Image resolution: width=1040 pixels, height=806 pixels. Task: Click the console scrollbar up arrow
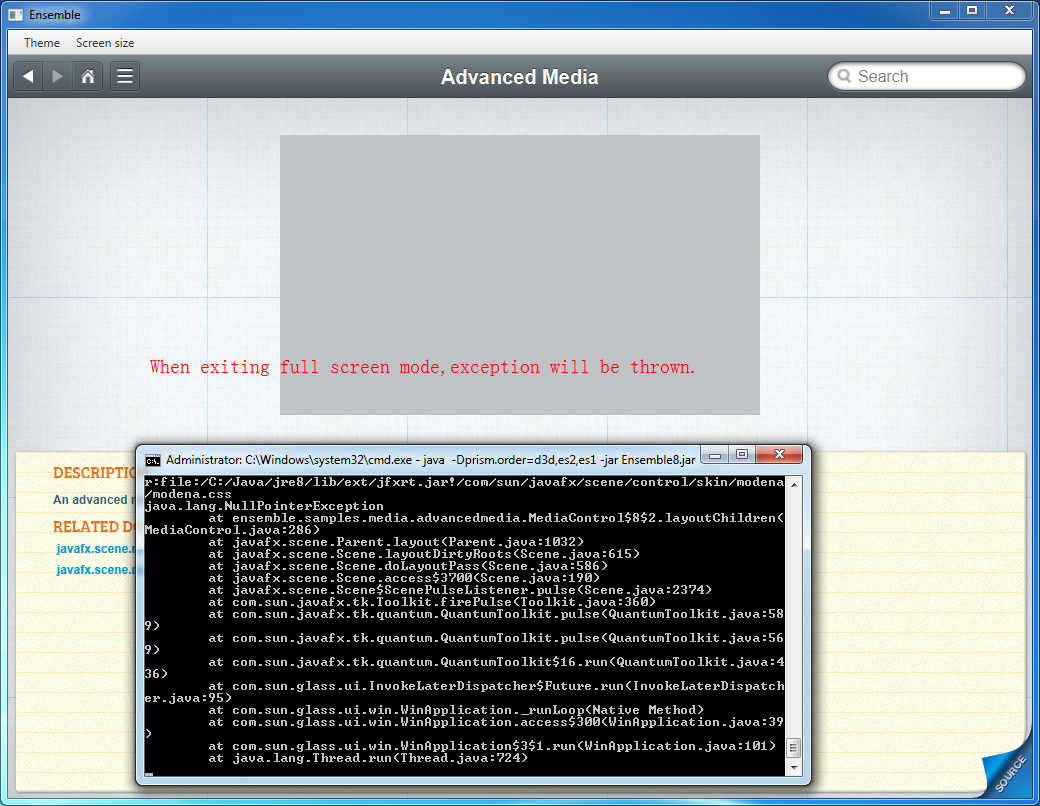tap(794, 485)
